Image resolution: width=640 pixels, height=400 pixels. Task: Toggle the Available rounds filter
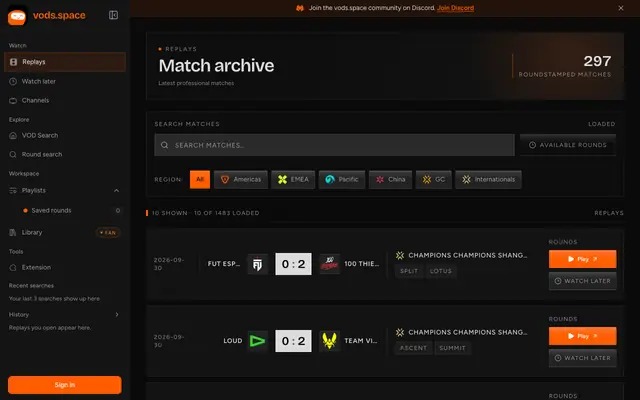coord(568,145)
